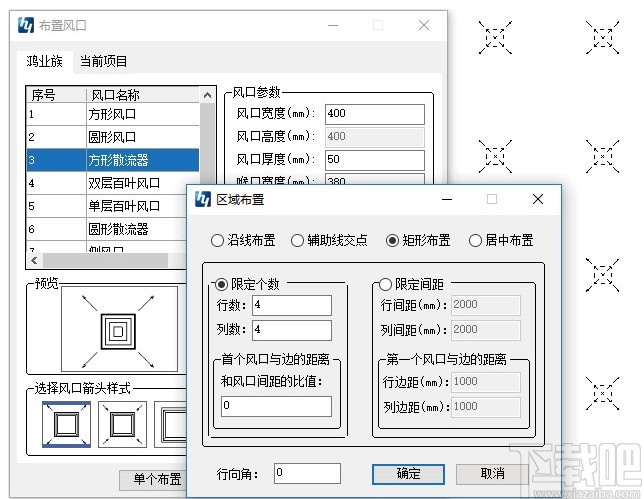Switch to the 鸿业族 tab
Viewport: 644px width, 499px height.
(45, 62)
